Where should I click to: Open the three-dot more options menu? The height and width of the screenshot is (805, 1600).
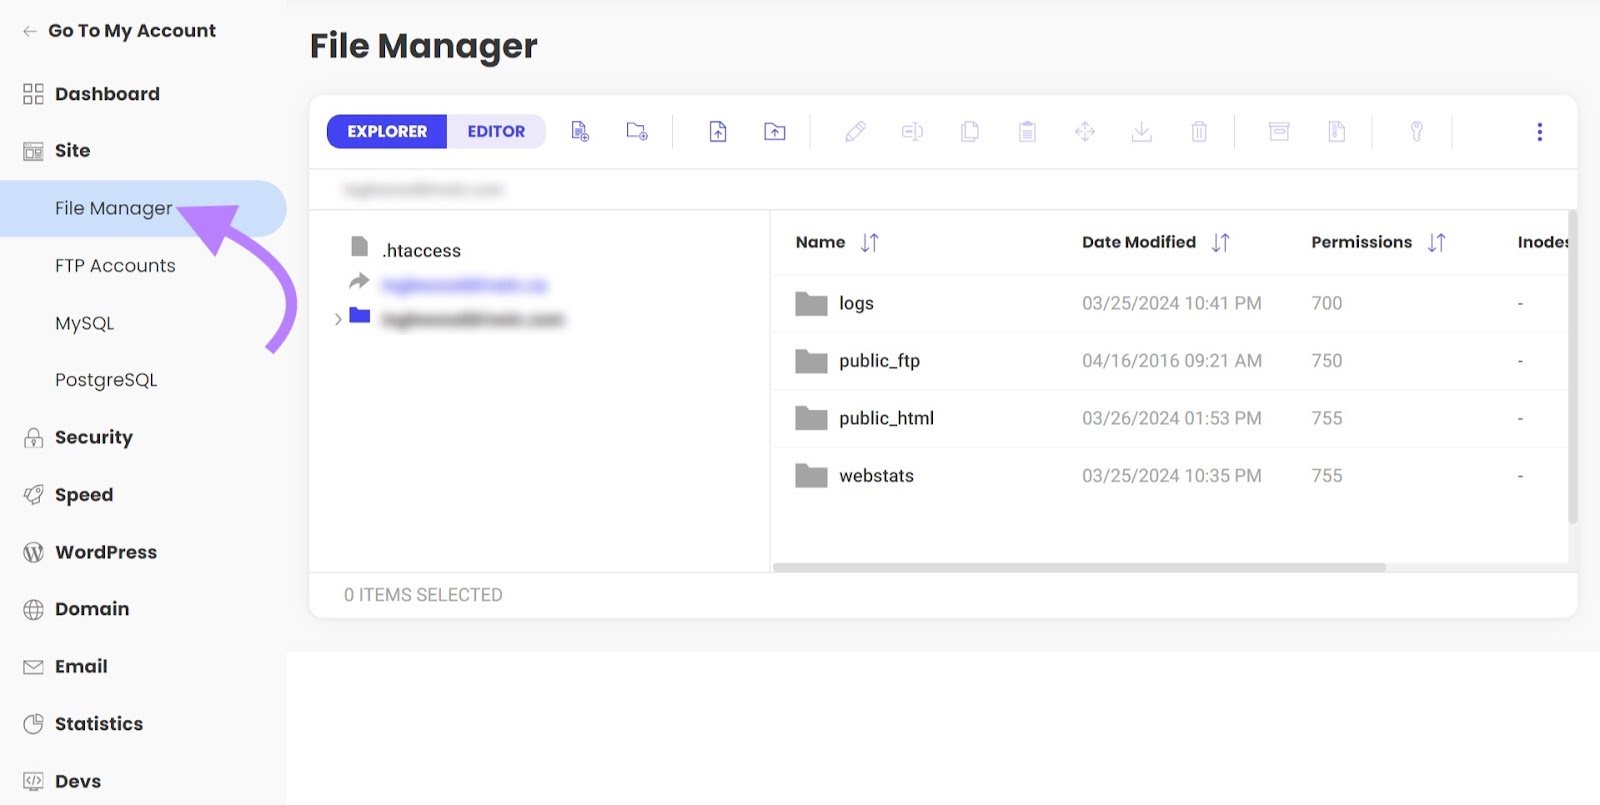(x=1540, y=132)
